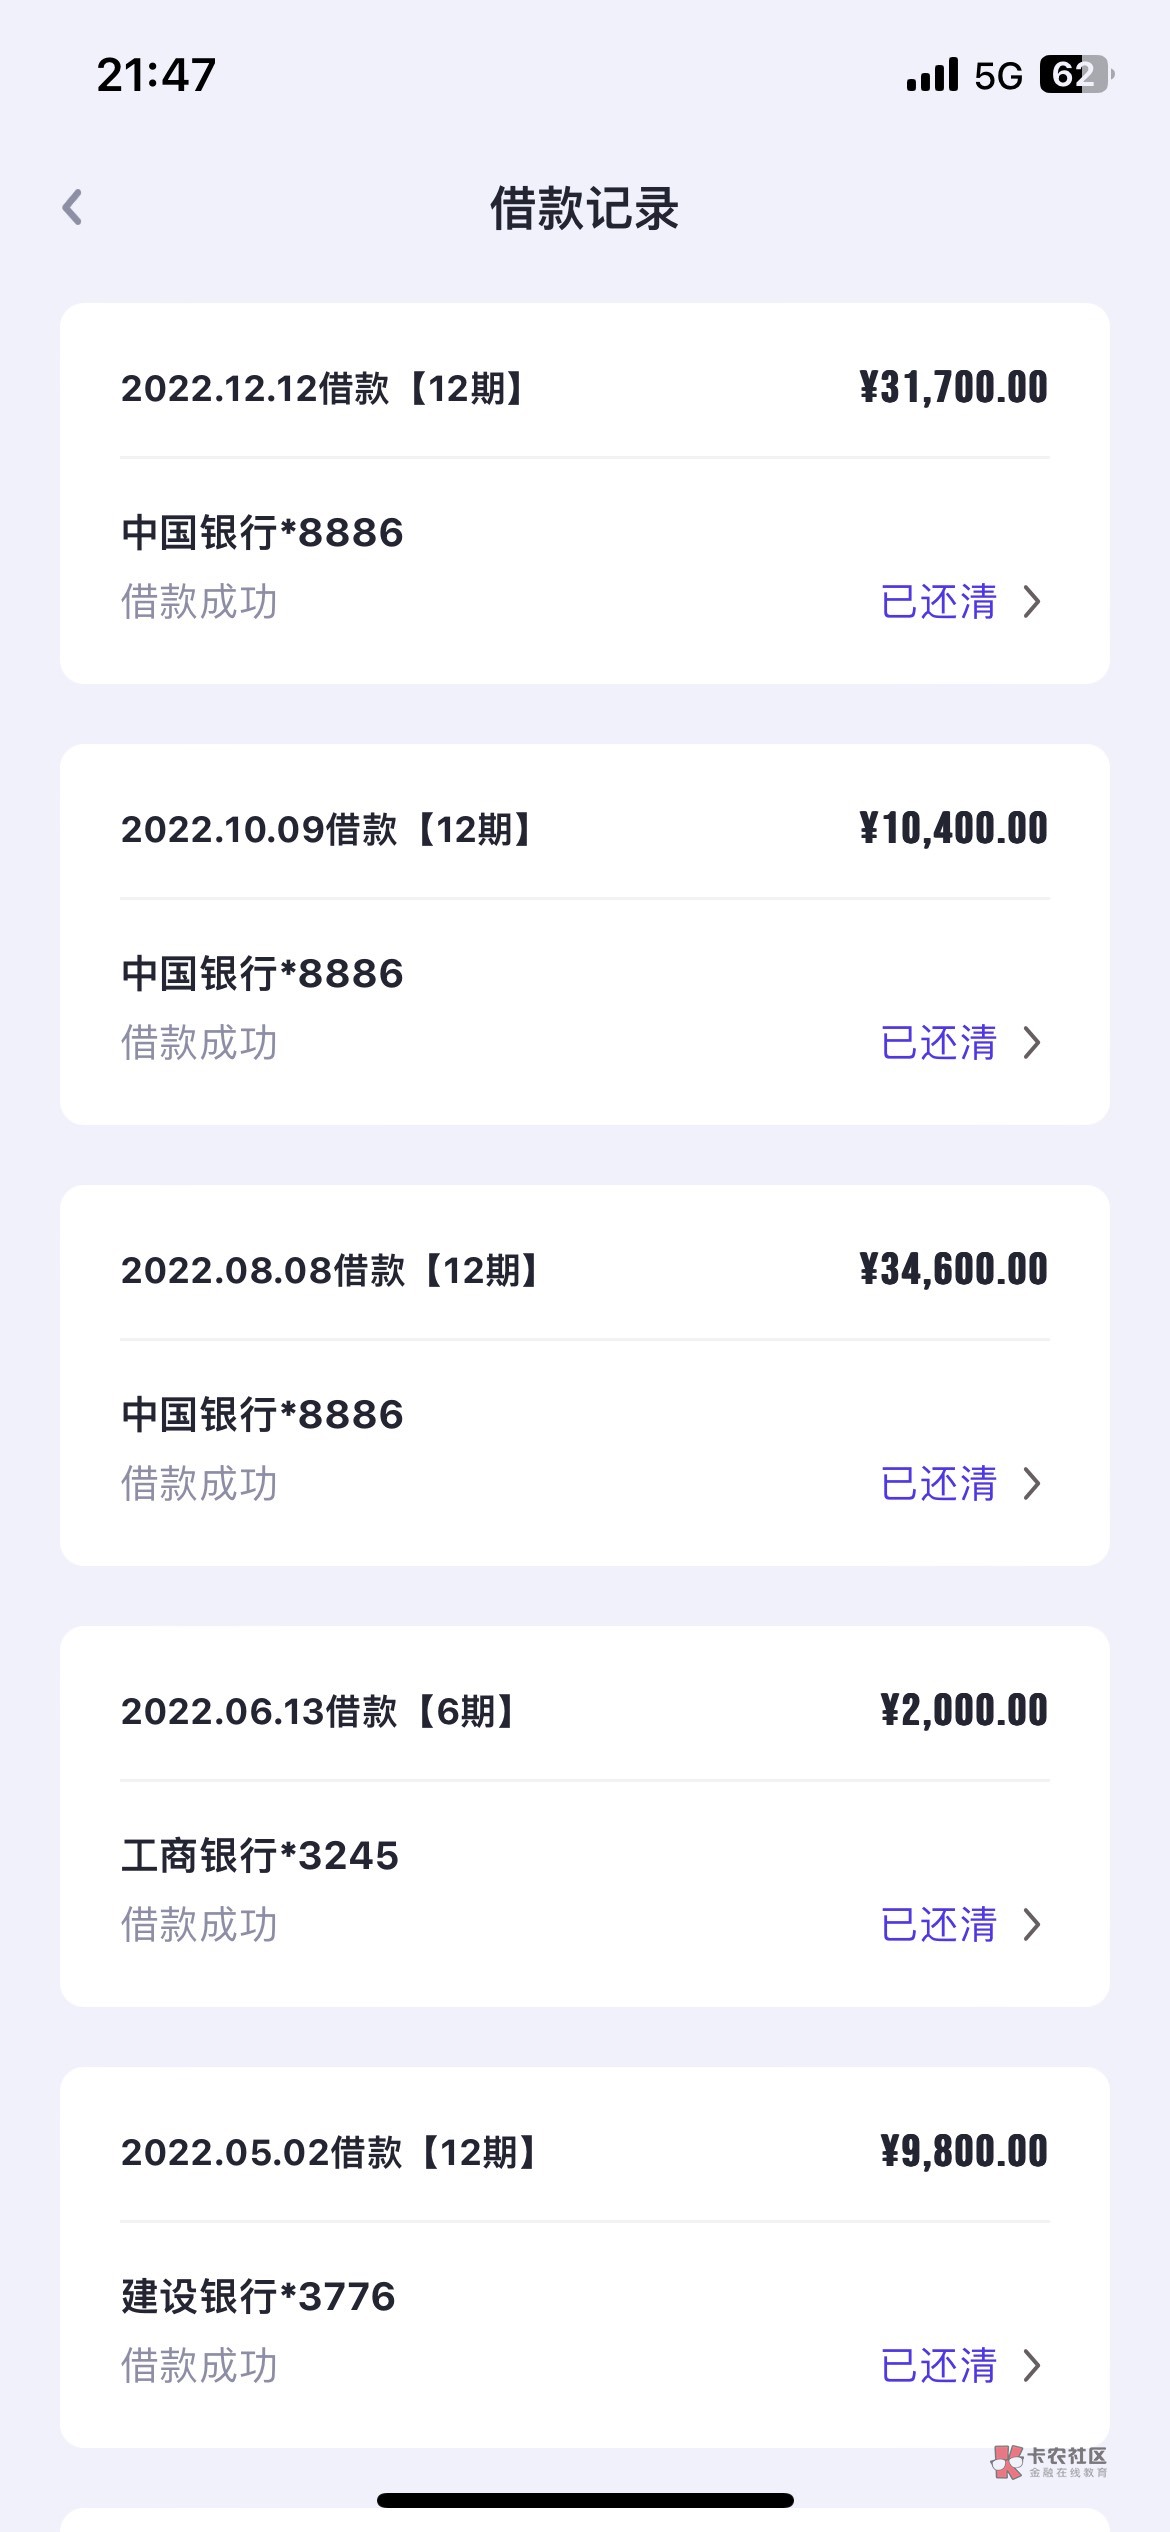The width and height of the screenshot is (1170, 2532).
Task: Expand details arrow for 2022.10.09 loan
Action: coord(1032,1043)
